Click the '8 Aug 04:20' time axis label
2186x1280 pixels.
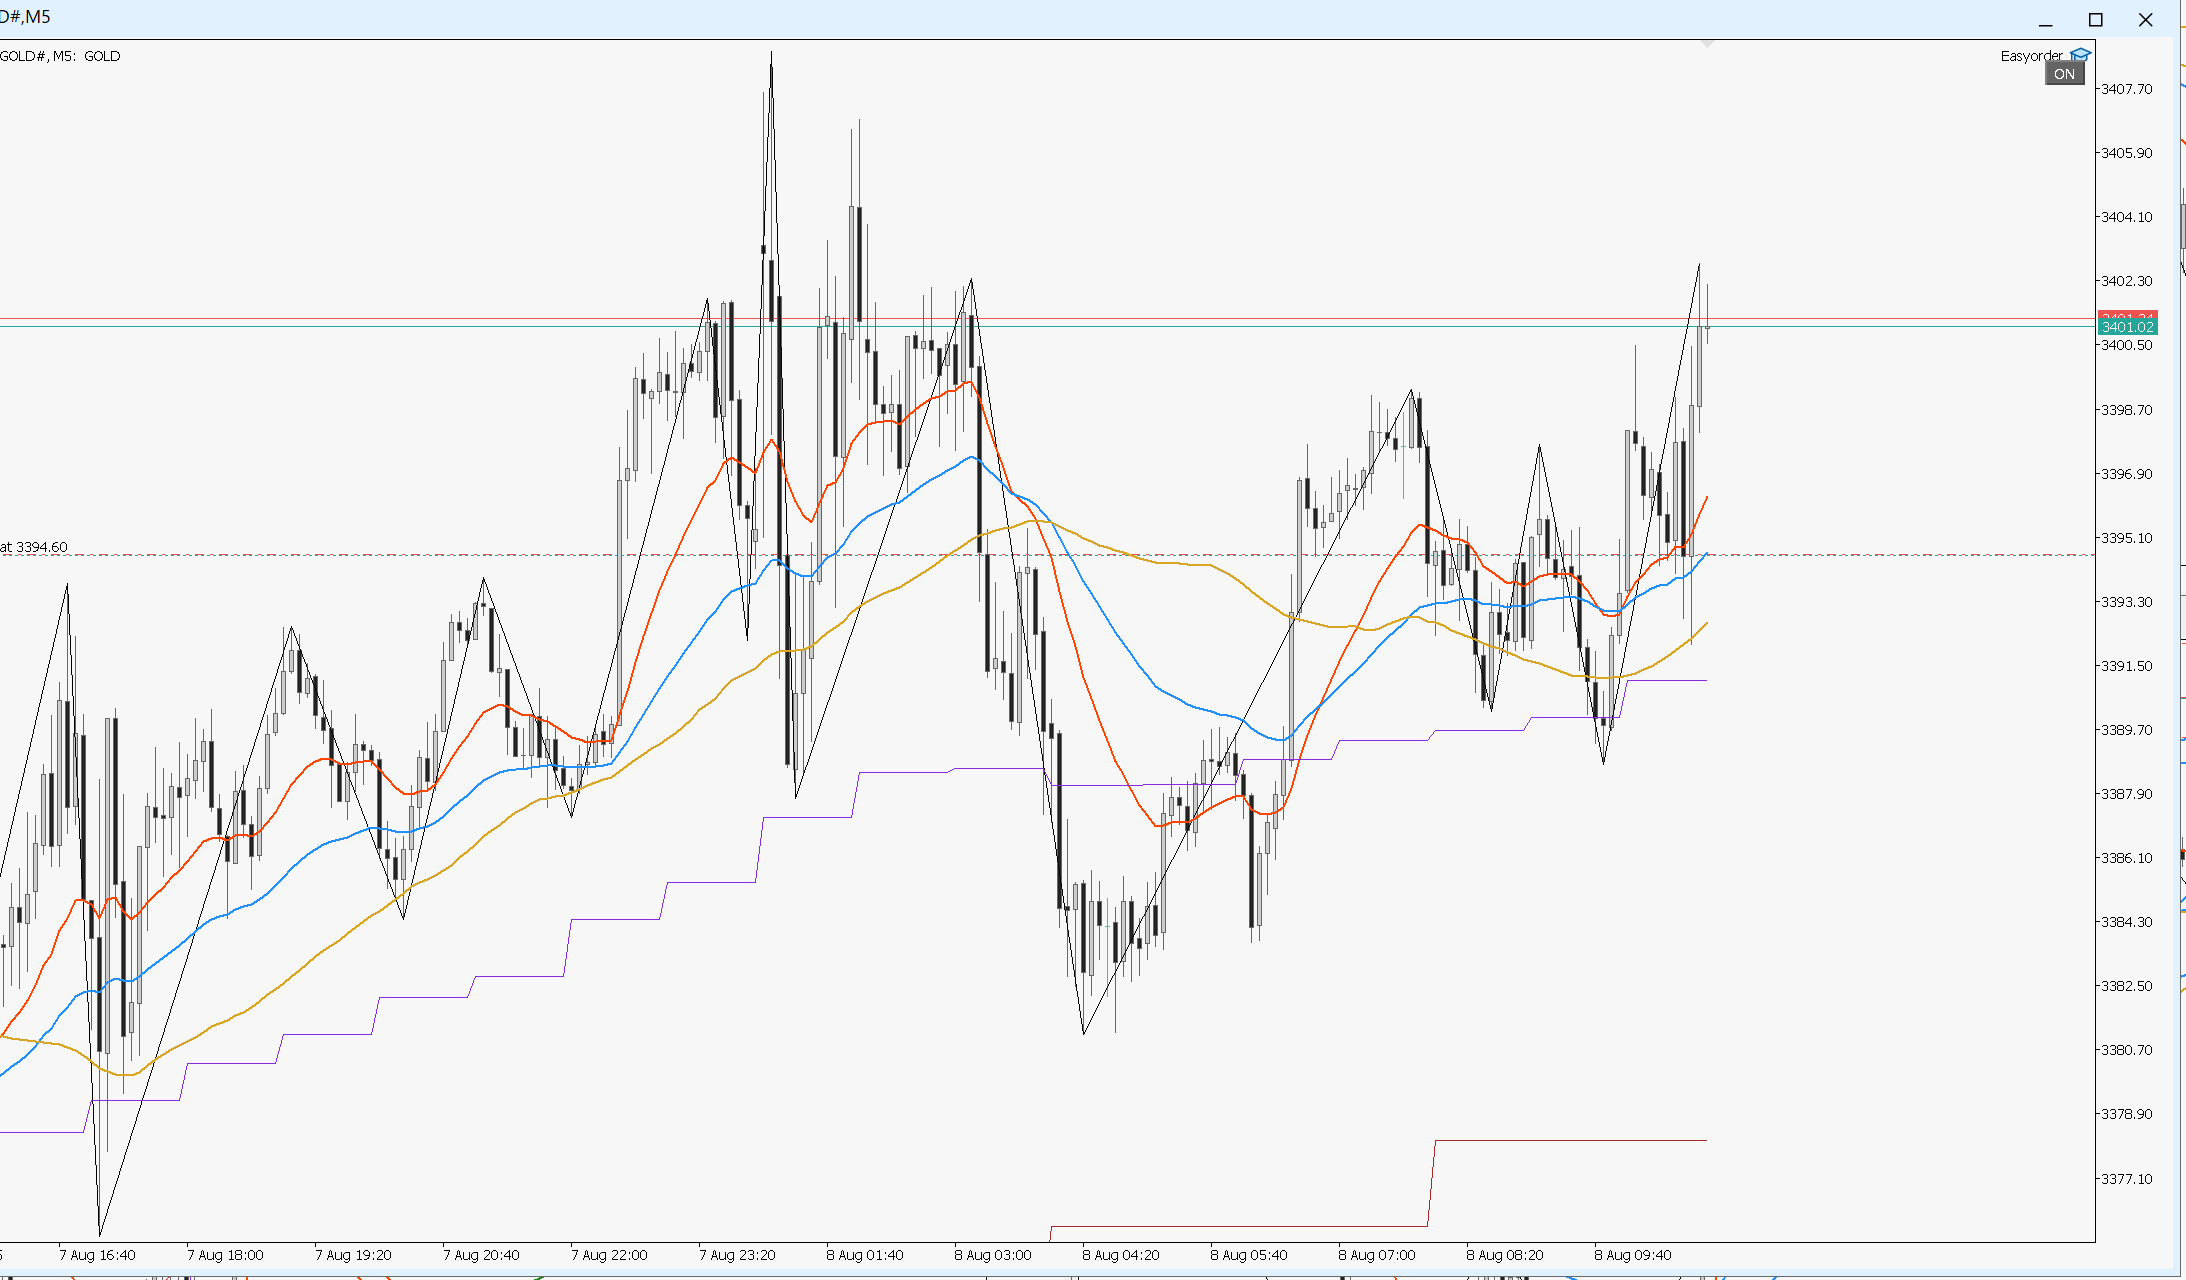click(x=1121, y=1255)
